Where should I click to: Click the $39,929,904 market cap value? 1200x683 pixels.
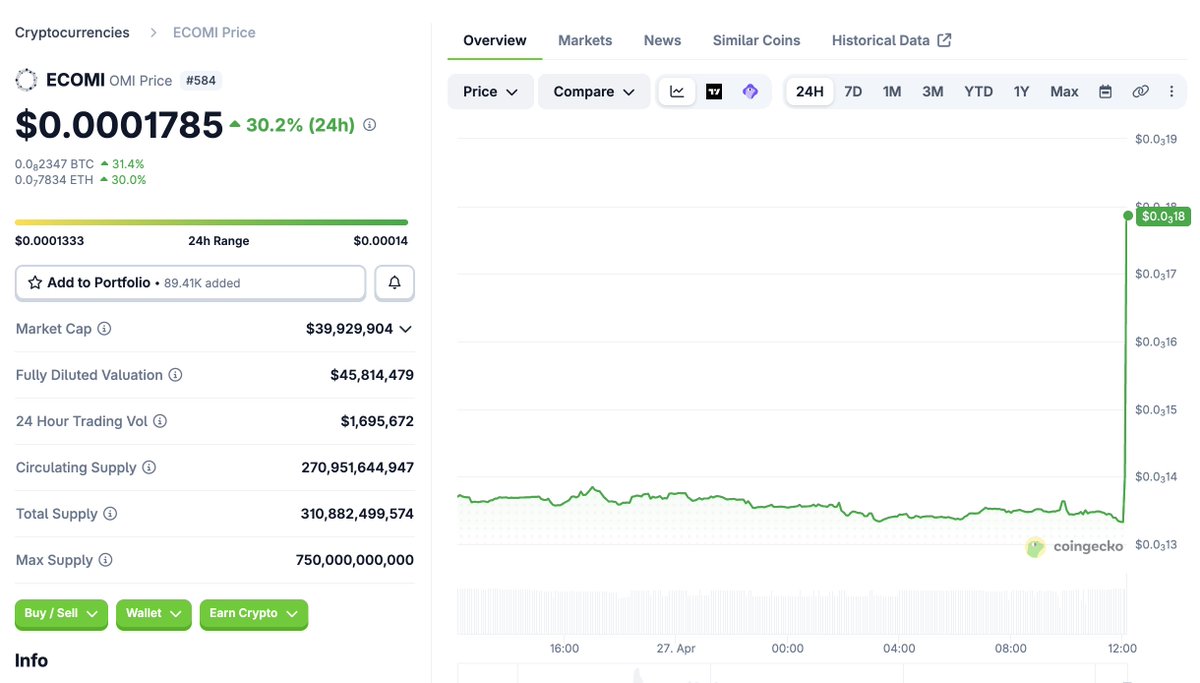coord(350,328)
